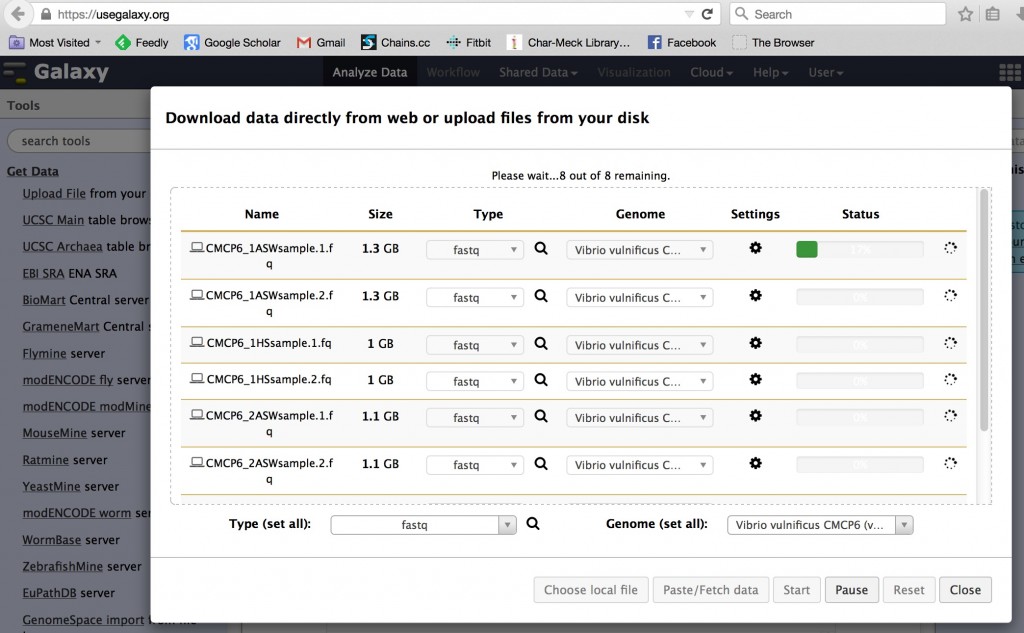Expand the Type (set all) combo box
Image resolution: width=1024 pixels, height=633 pixels.
click(x=423, y=525)
